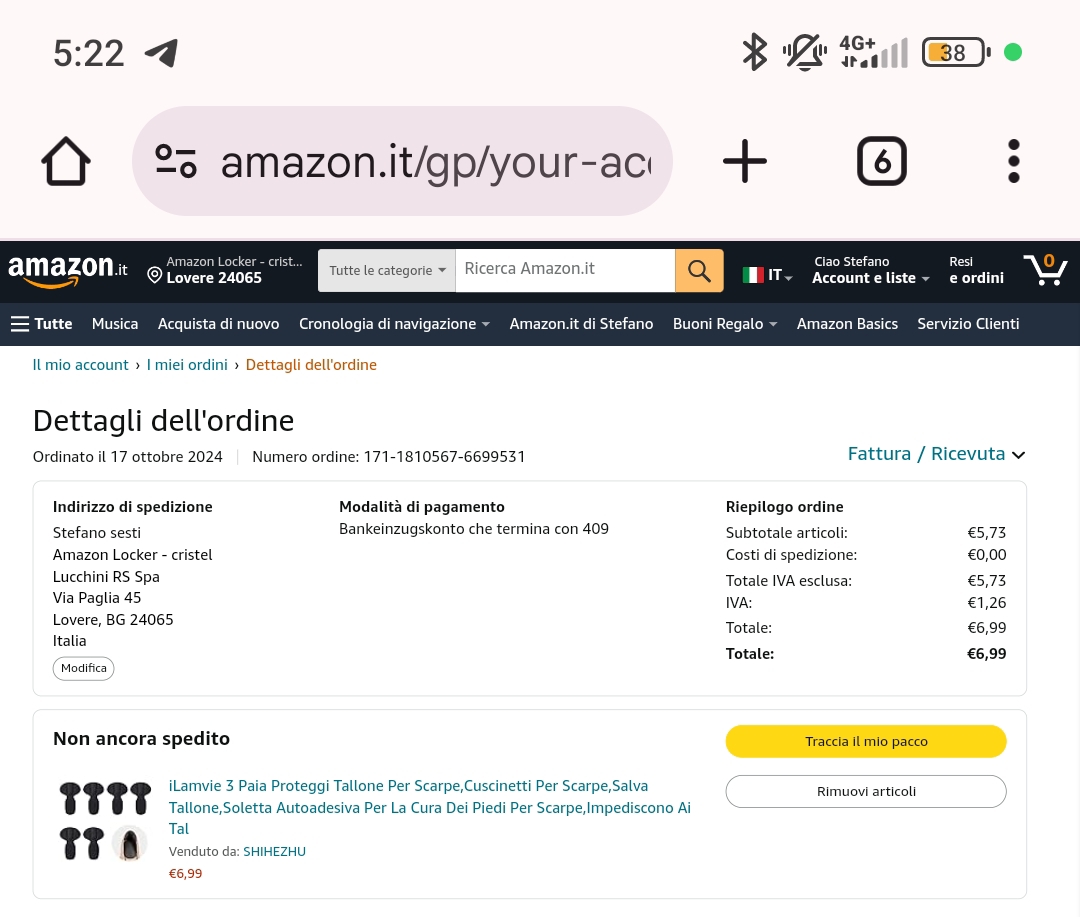The height and width of the screenshot is (917, 1080).
Task: Click the Rimuovi articoli button
Action: tap(866, 791)
